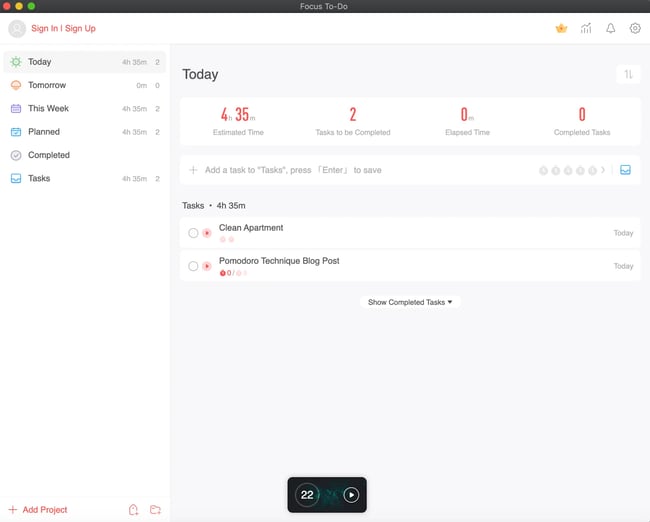Open the notifications bell
This screenshot has width=650, height=522.
click(611, 28)
